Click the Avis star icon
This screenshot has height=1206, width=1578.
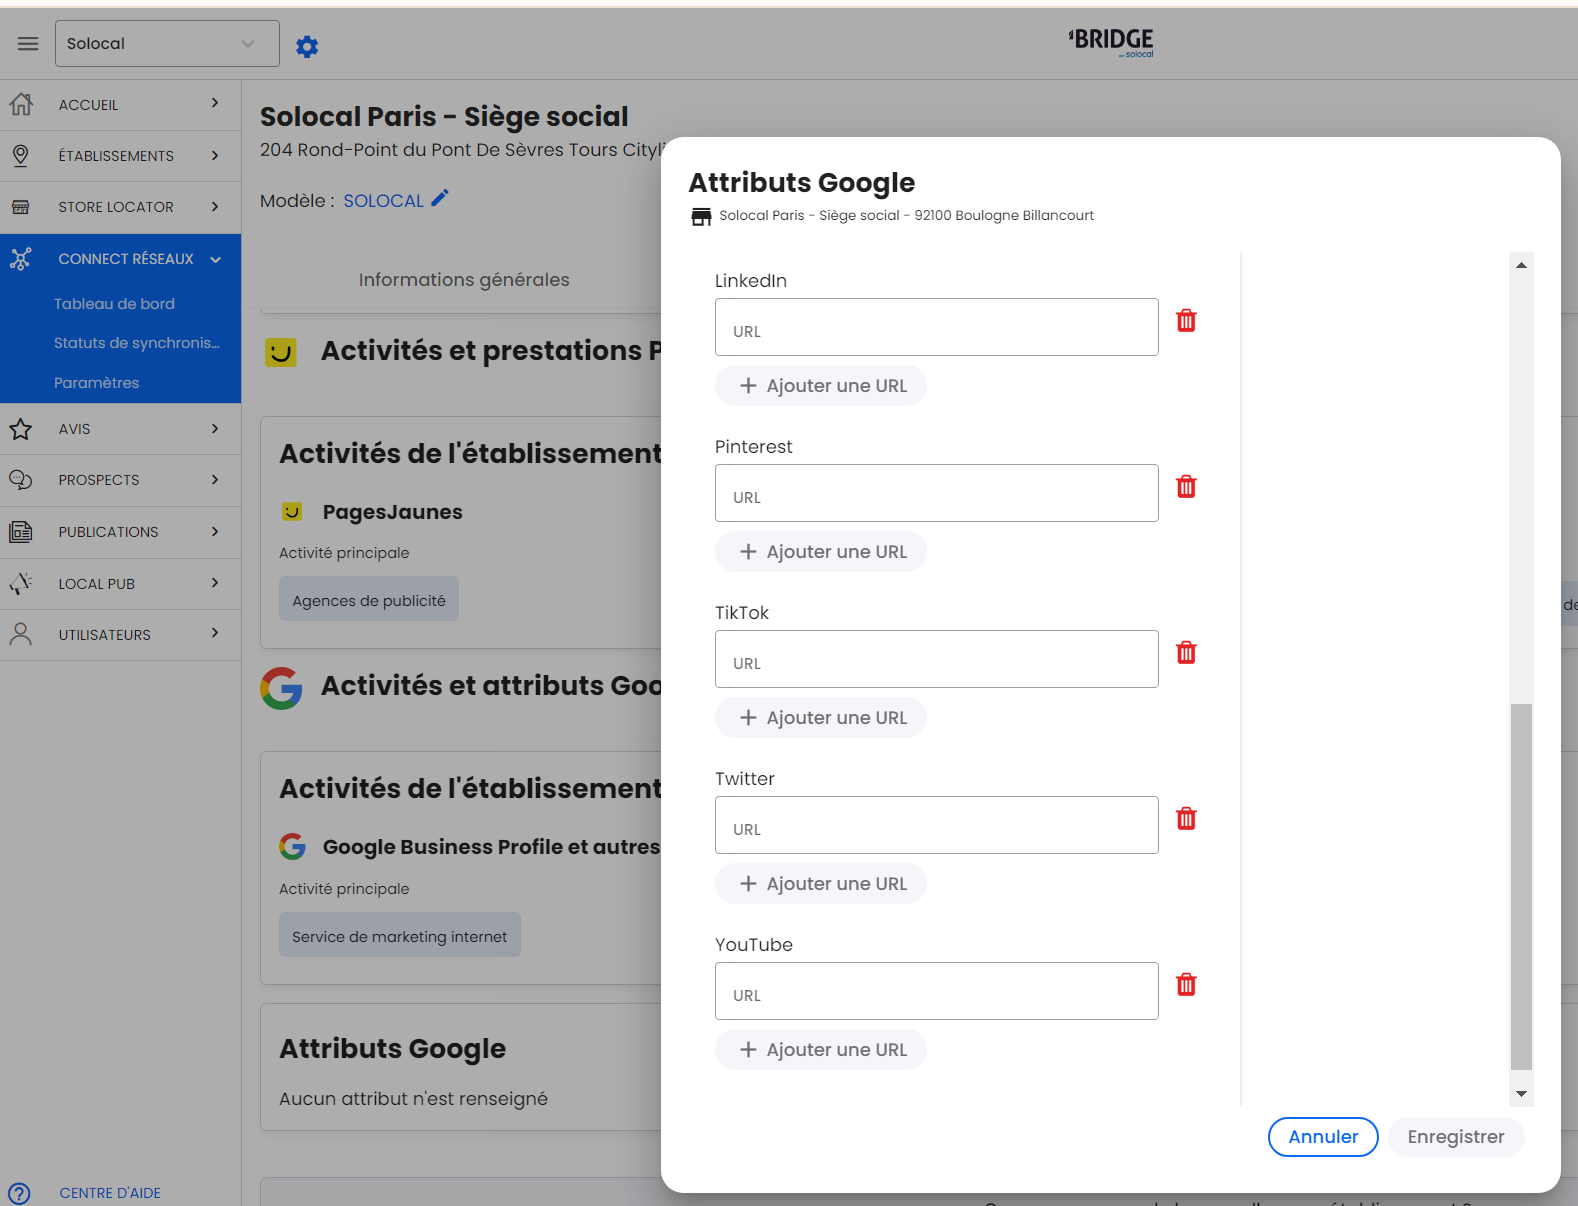20,429
